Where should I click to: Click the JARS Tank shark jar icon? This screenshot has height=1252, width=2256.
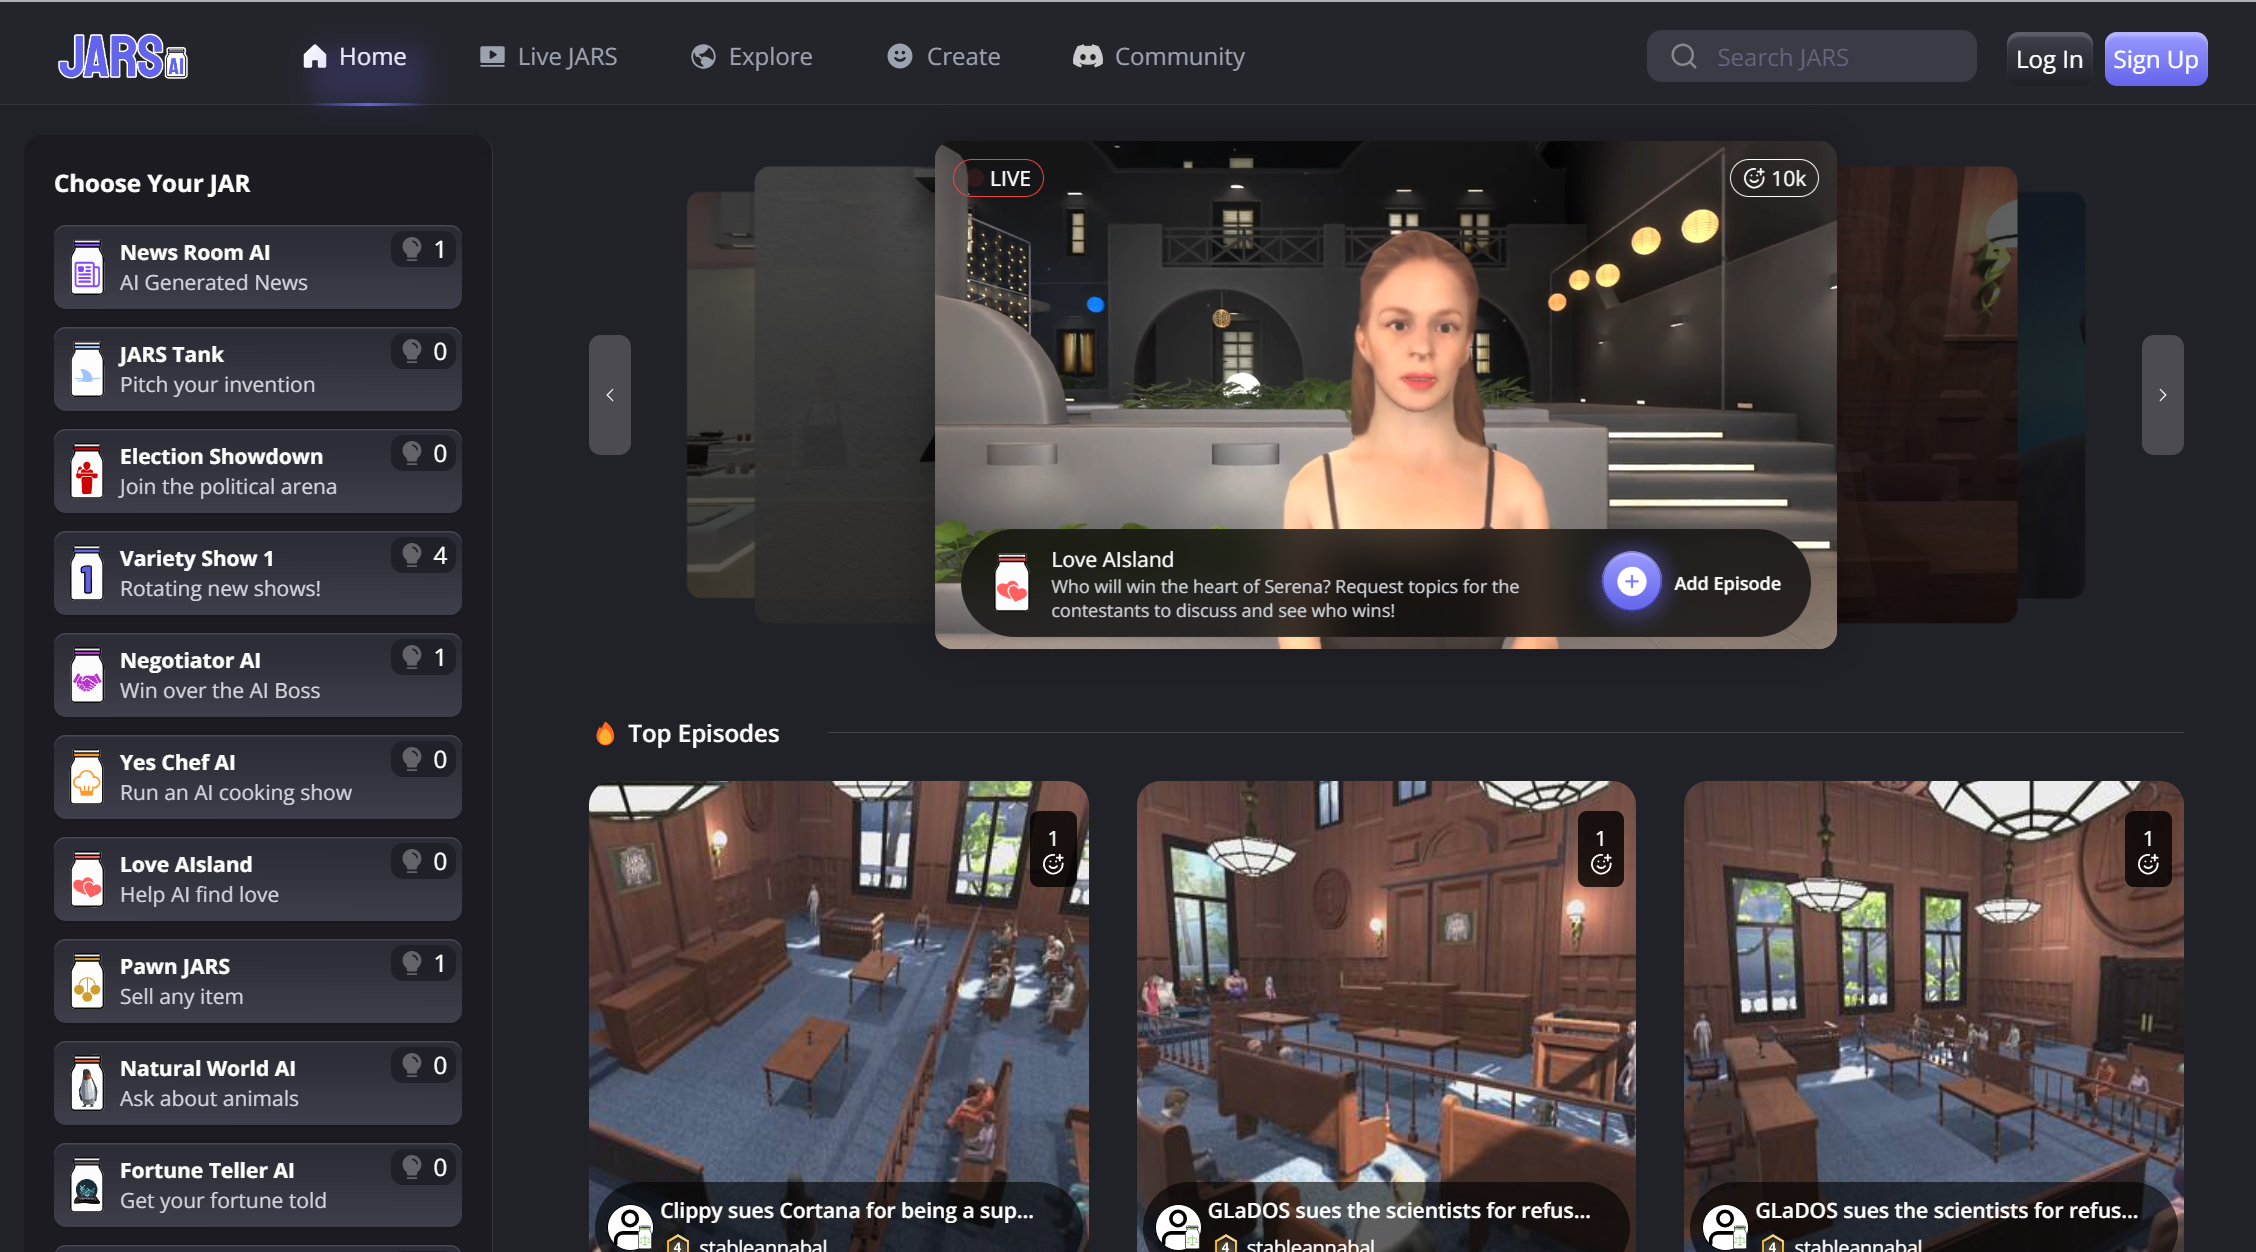pyautogui.click(x=87, y=371)
